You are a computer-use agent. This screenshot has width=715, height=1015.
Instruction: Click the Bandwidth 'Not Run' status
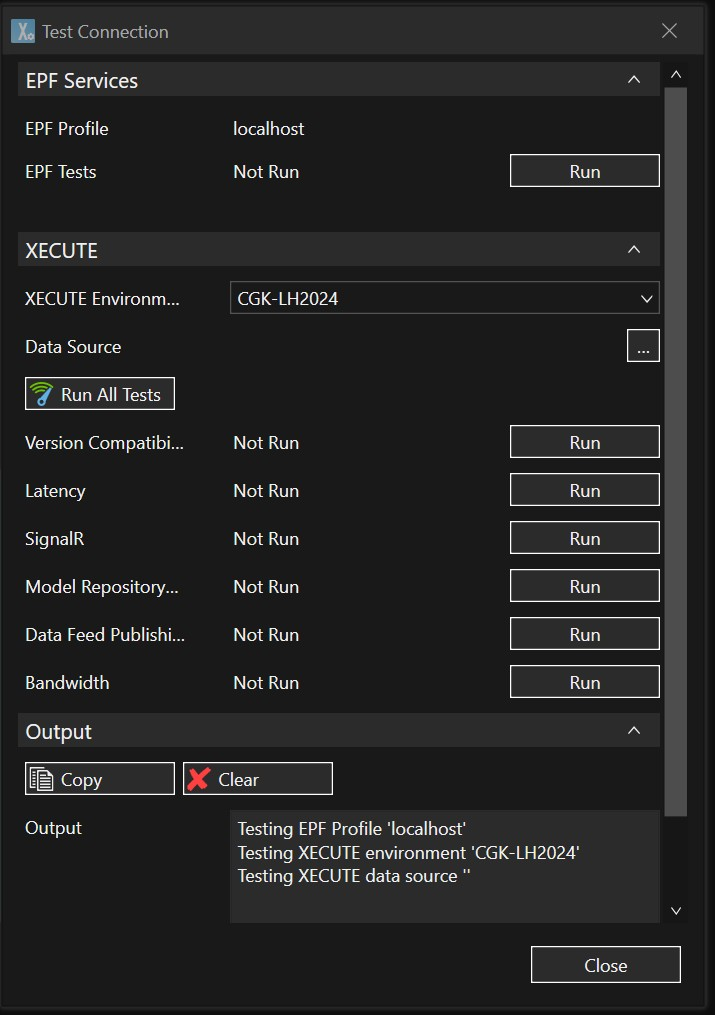[266, 682]
